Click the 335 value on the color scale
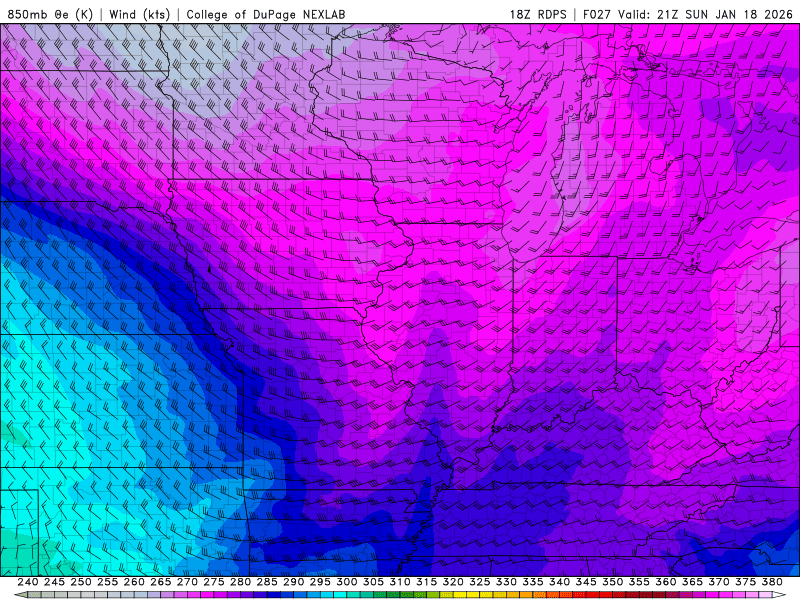Screen dimensions: 800x600 (x=533, y=582)
